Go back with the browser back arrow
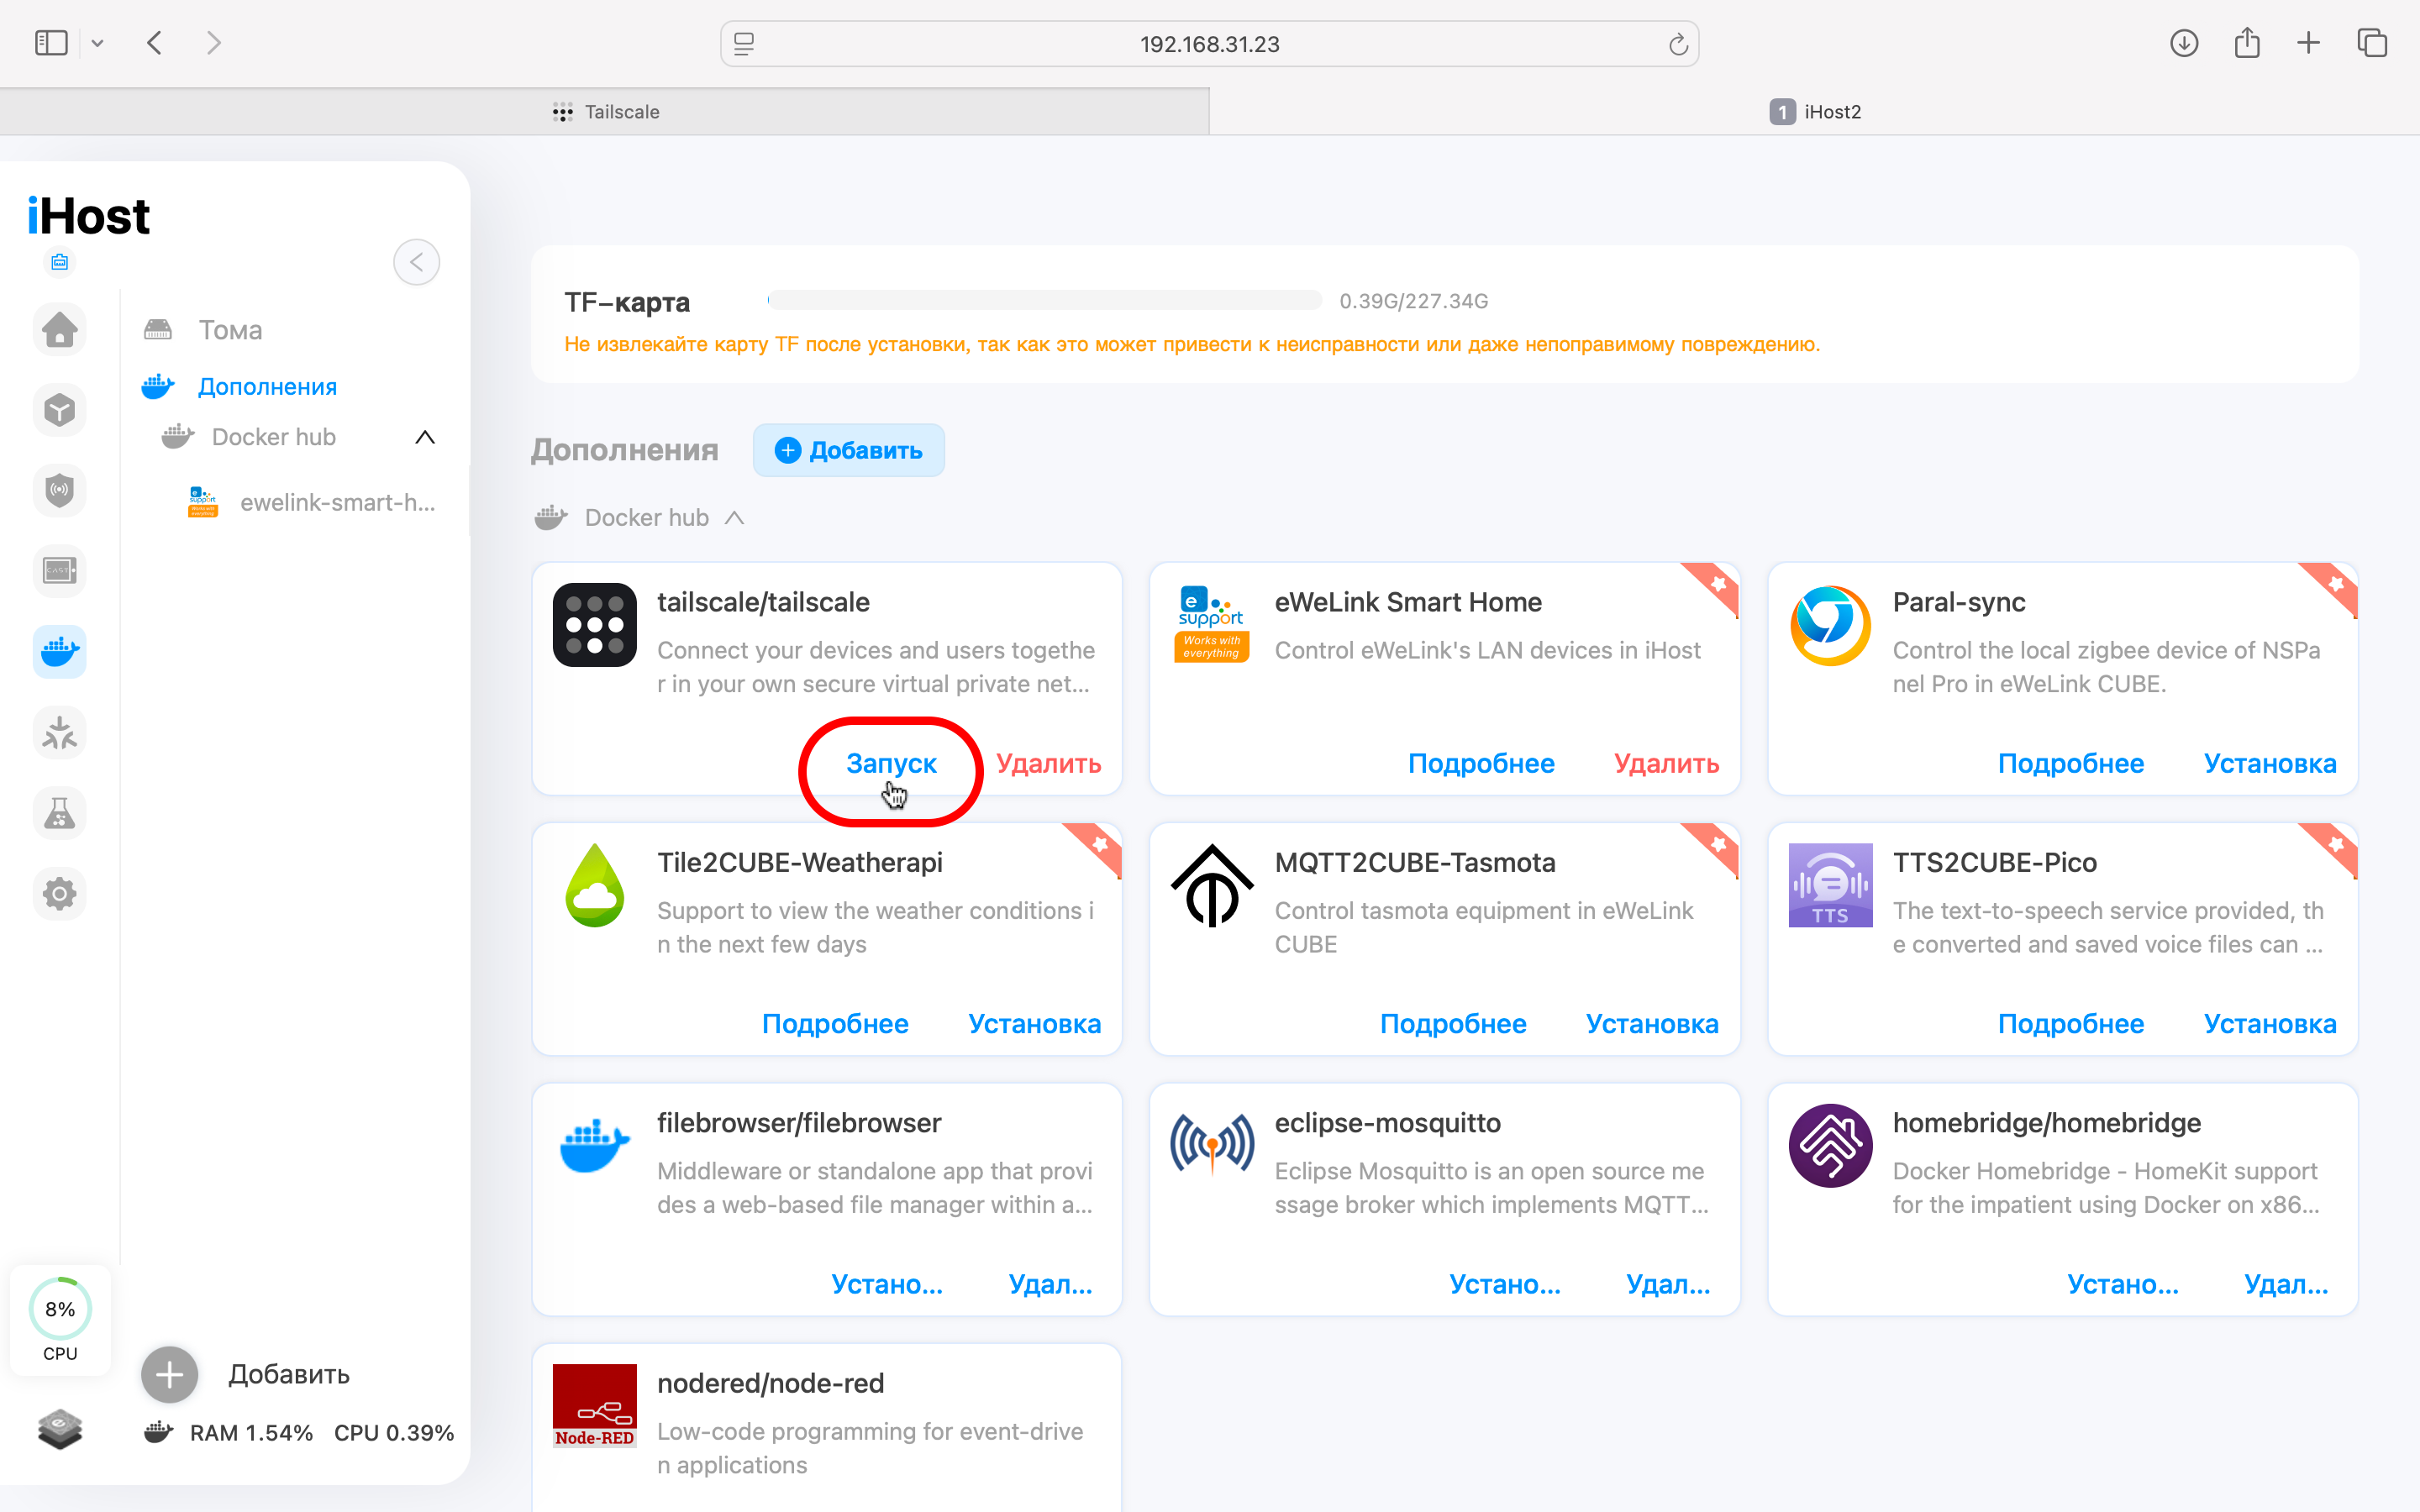The width and height of the screenshot is (2420, 1512). click(154, 43)
